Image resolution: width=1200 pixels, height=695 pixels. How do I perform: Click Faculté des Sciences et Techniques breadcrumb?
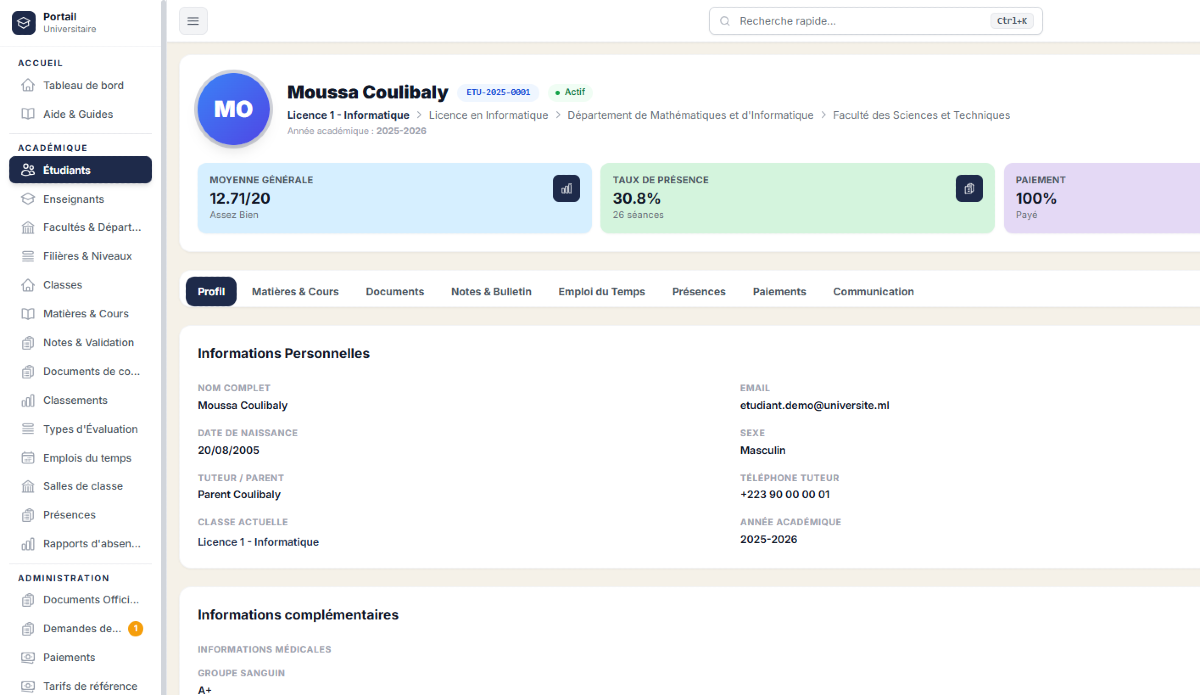click(921, 115)
